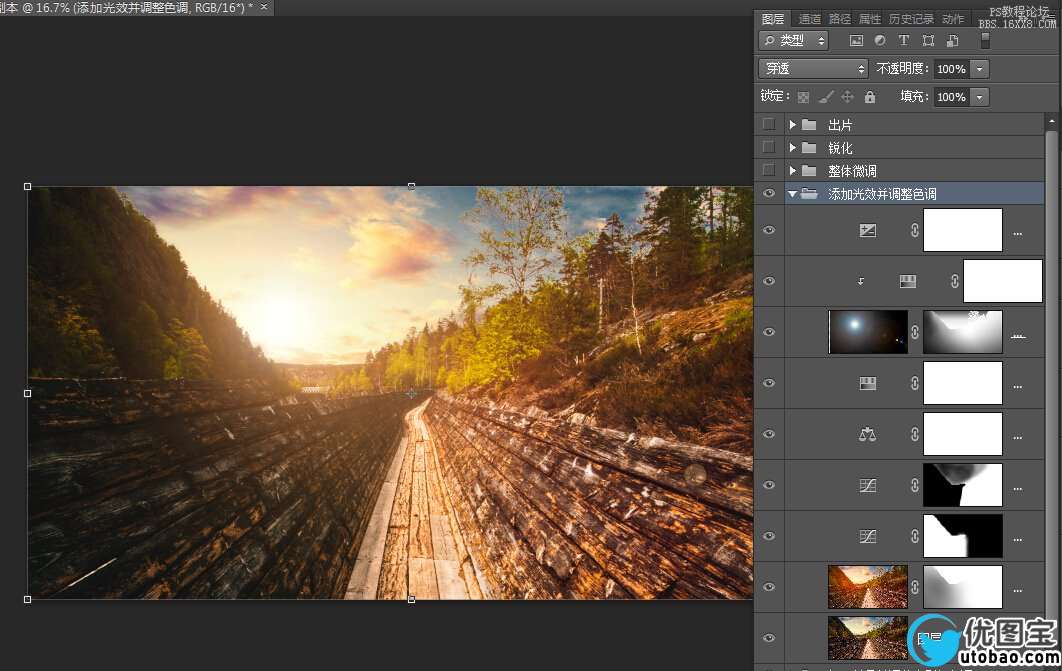Hide the warm-toned photo layer eye
The image size is (1062, 671).
[769, 587]
